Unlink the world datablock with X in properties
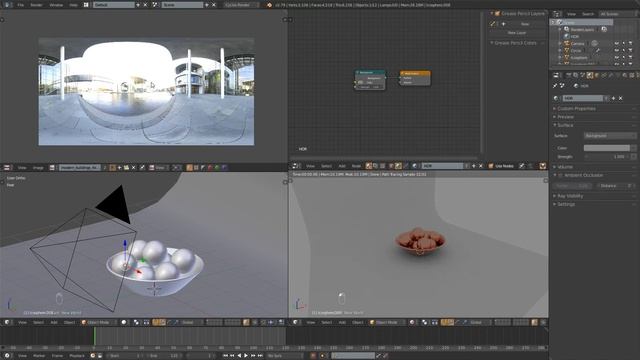640x360 pixels. point(620,98)
